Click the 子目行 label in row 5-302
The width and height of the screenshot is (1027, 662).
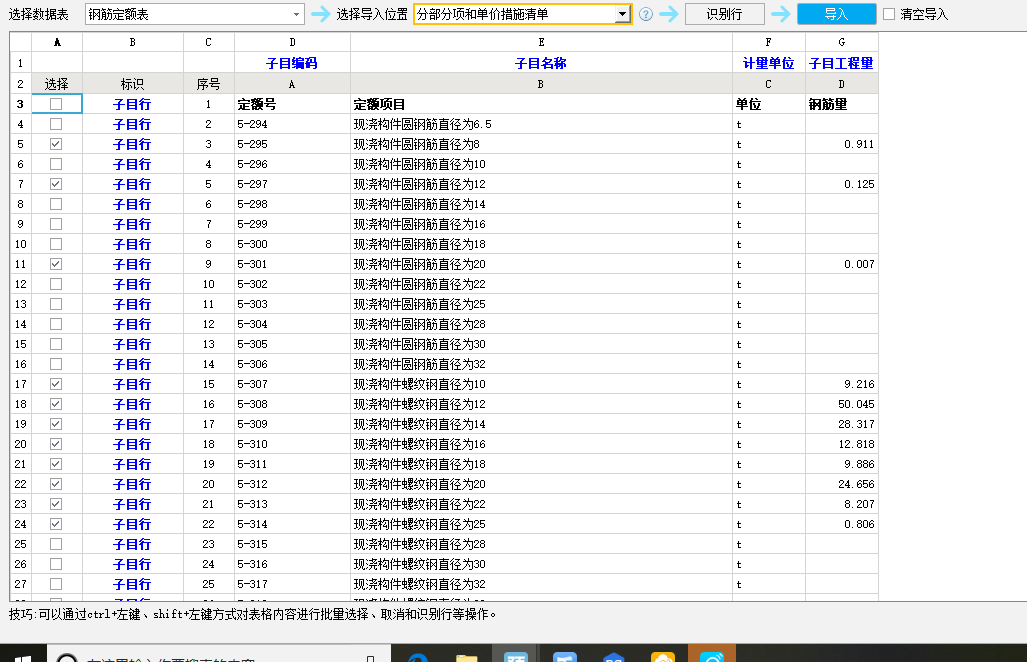pos(132,284)
